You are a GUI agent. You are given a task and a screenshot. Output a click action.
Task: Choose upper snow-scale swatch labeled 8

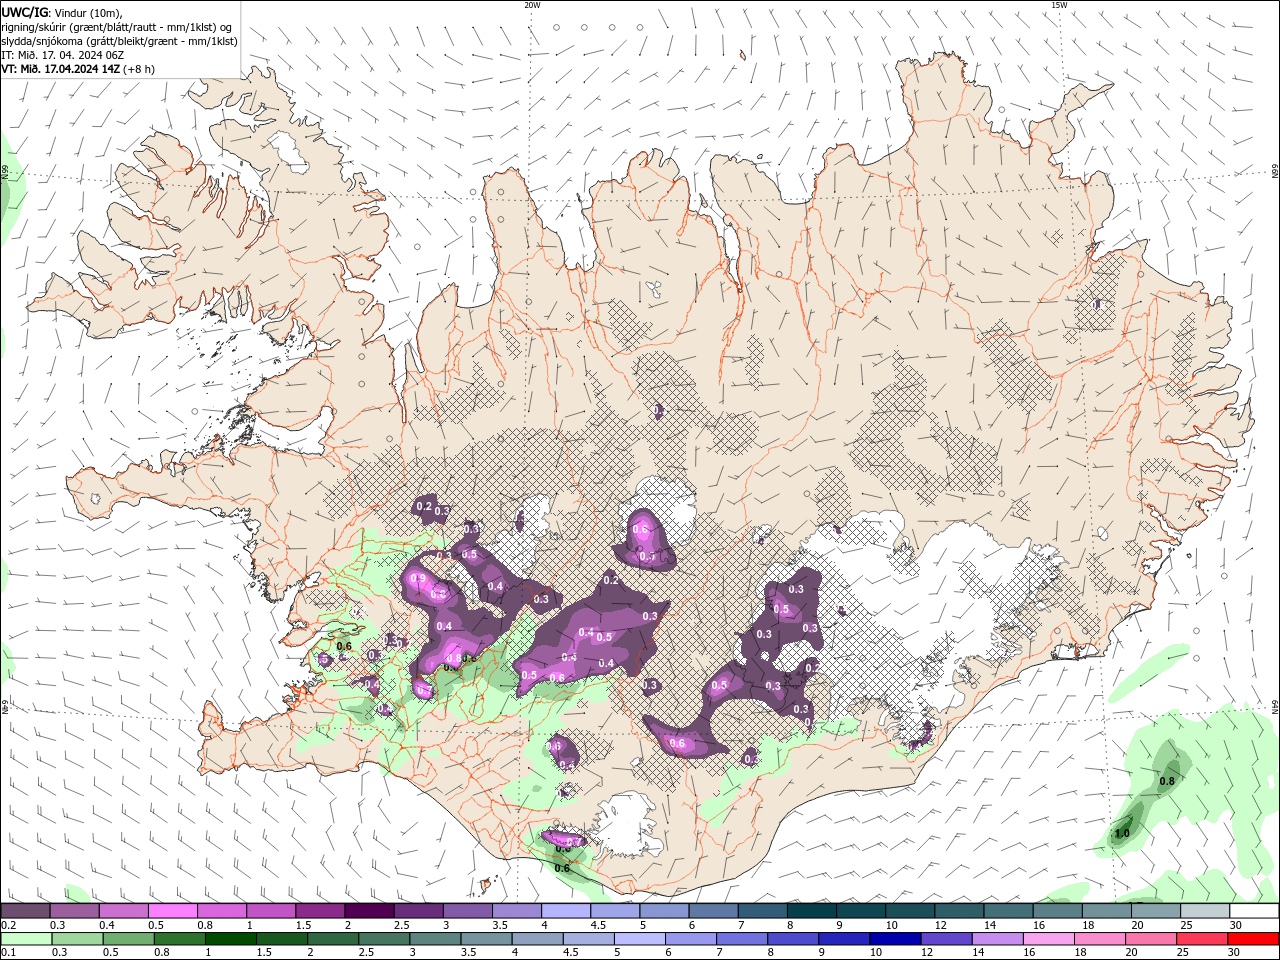[x=811, y=911]
